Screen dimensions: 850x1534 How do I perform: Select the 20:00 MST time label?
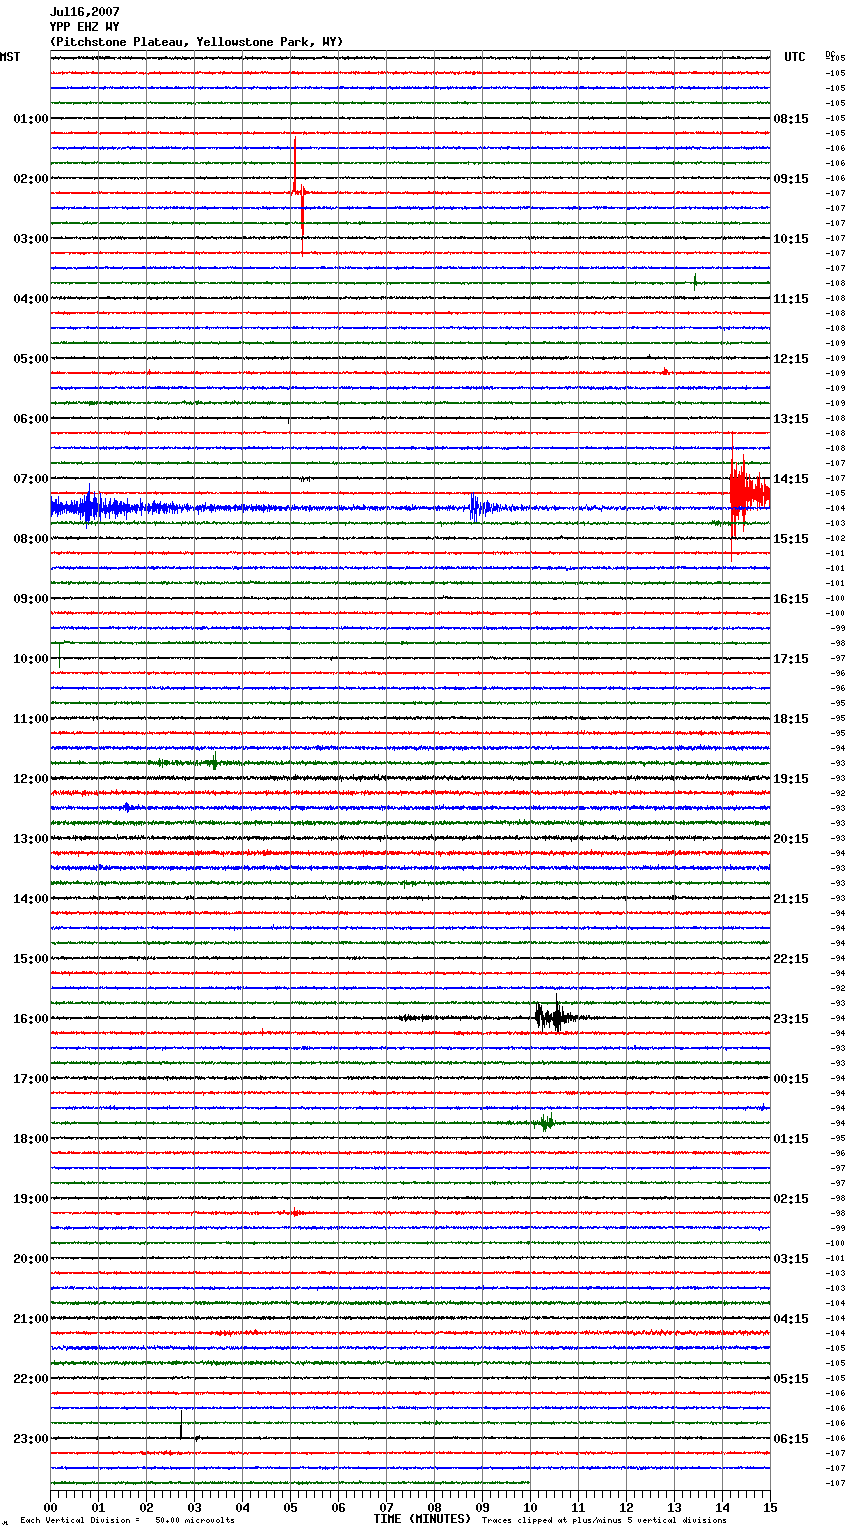point(30,1259)
